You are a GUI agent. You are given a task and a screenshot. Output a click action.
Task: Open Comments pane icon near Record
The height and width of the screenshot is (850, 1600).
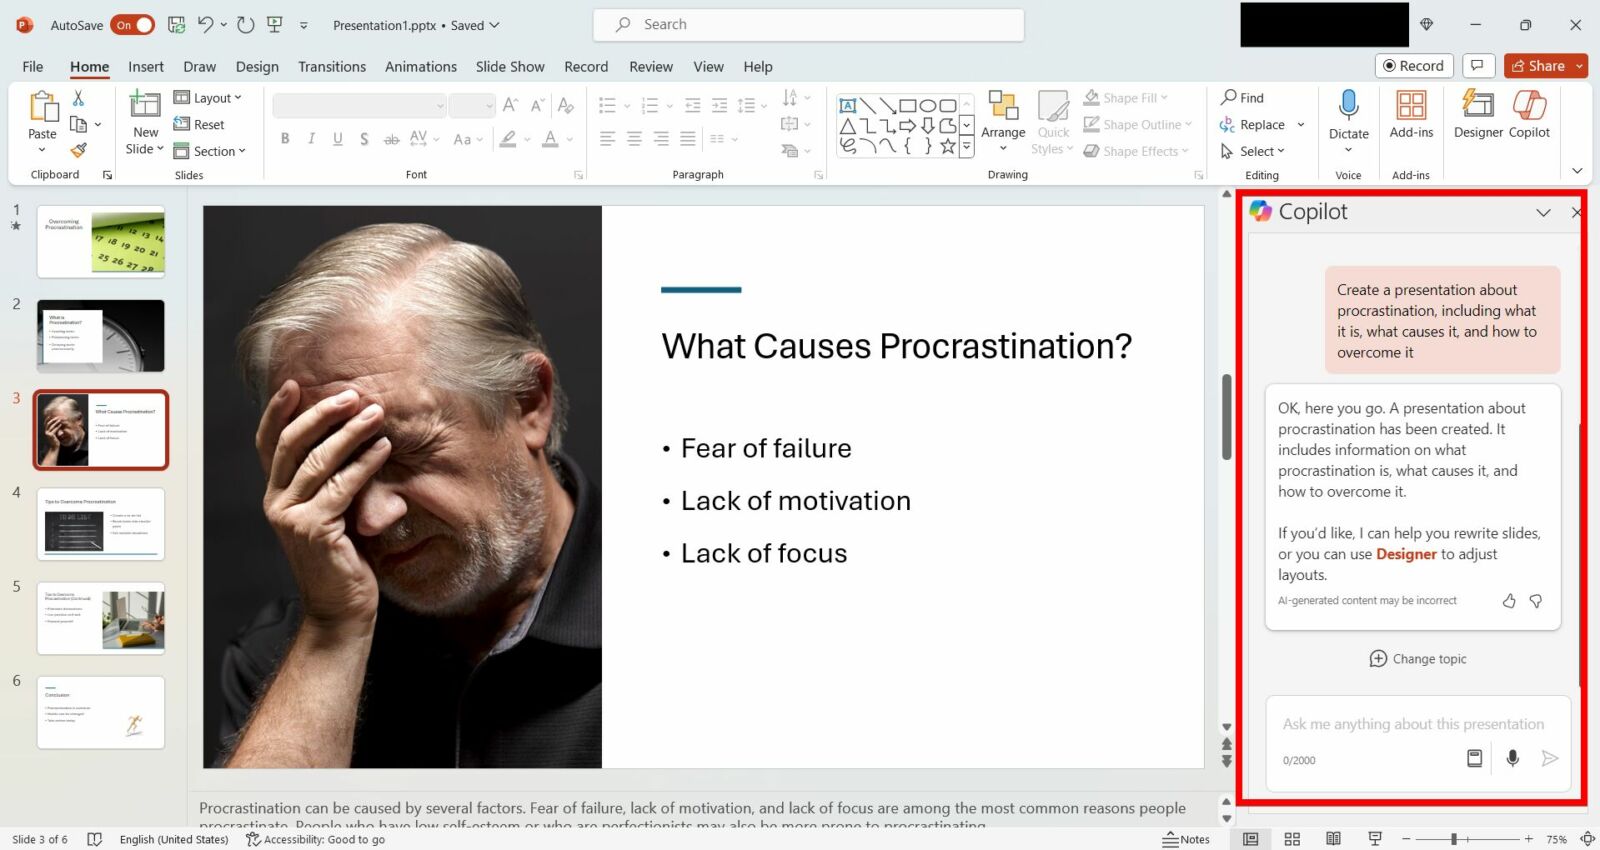[1477, 66]
